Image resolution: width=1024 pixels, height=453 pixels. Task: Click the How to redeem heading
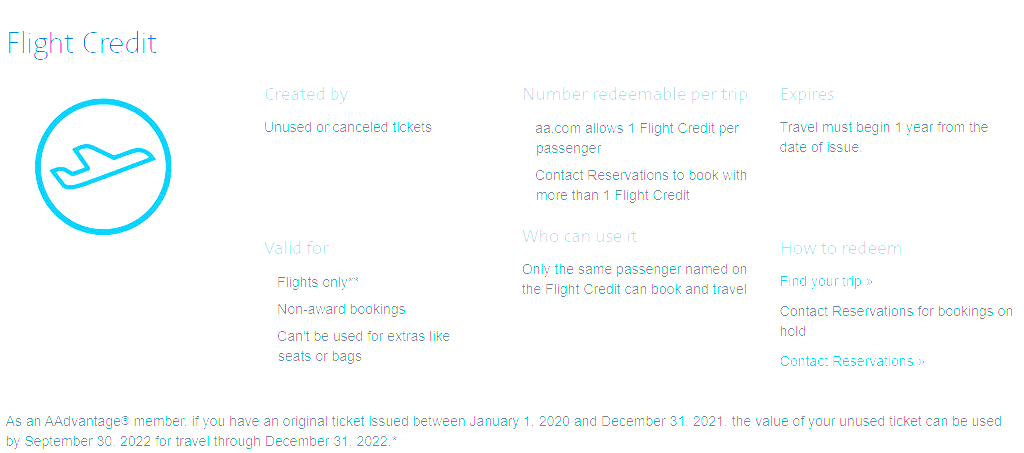click(841, 248)
